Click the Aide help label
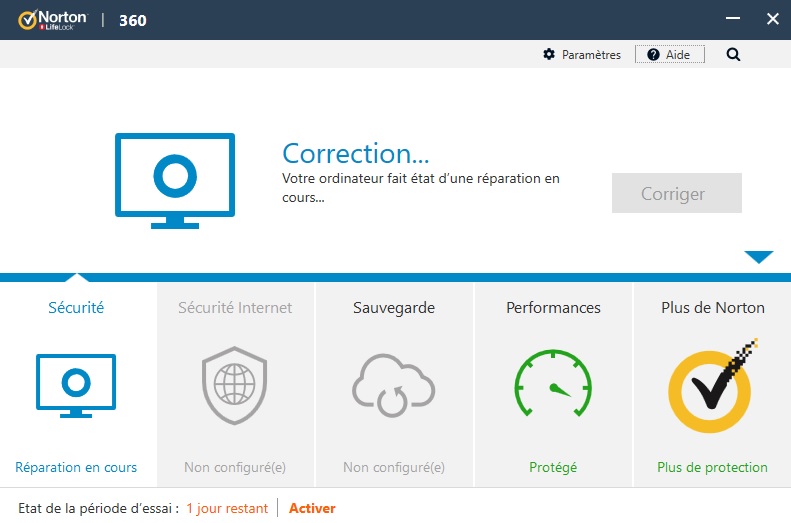791x523 pixels. tap(677, 55)
